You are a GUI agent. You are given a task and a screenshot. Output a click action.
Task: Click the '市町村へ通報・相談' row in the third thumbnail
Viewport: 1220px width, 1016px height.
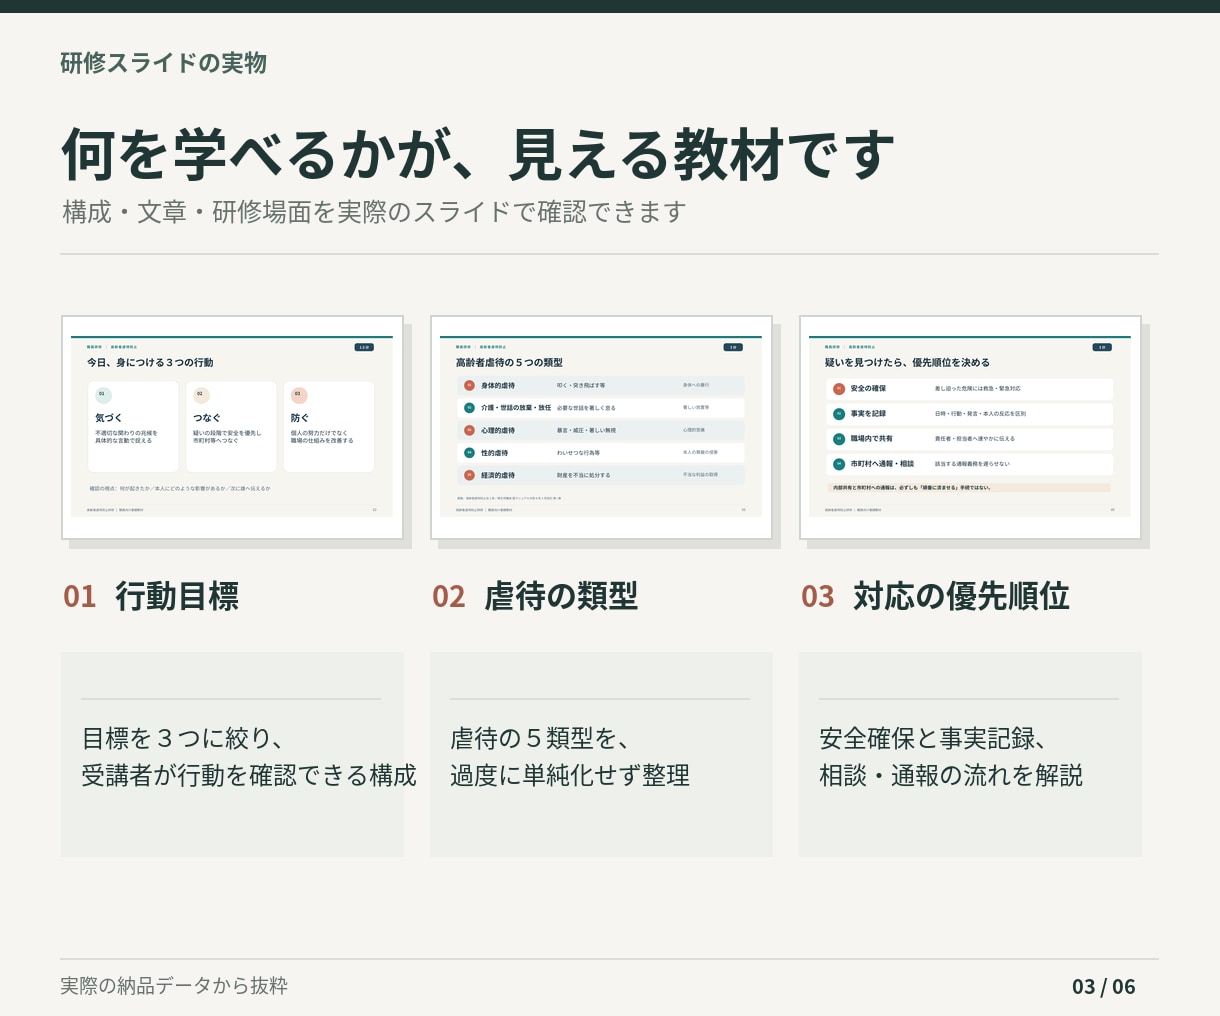(970, 464)
